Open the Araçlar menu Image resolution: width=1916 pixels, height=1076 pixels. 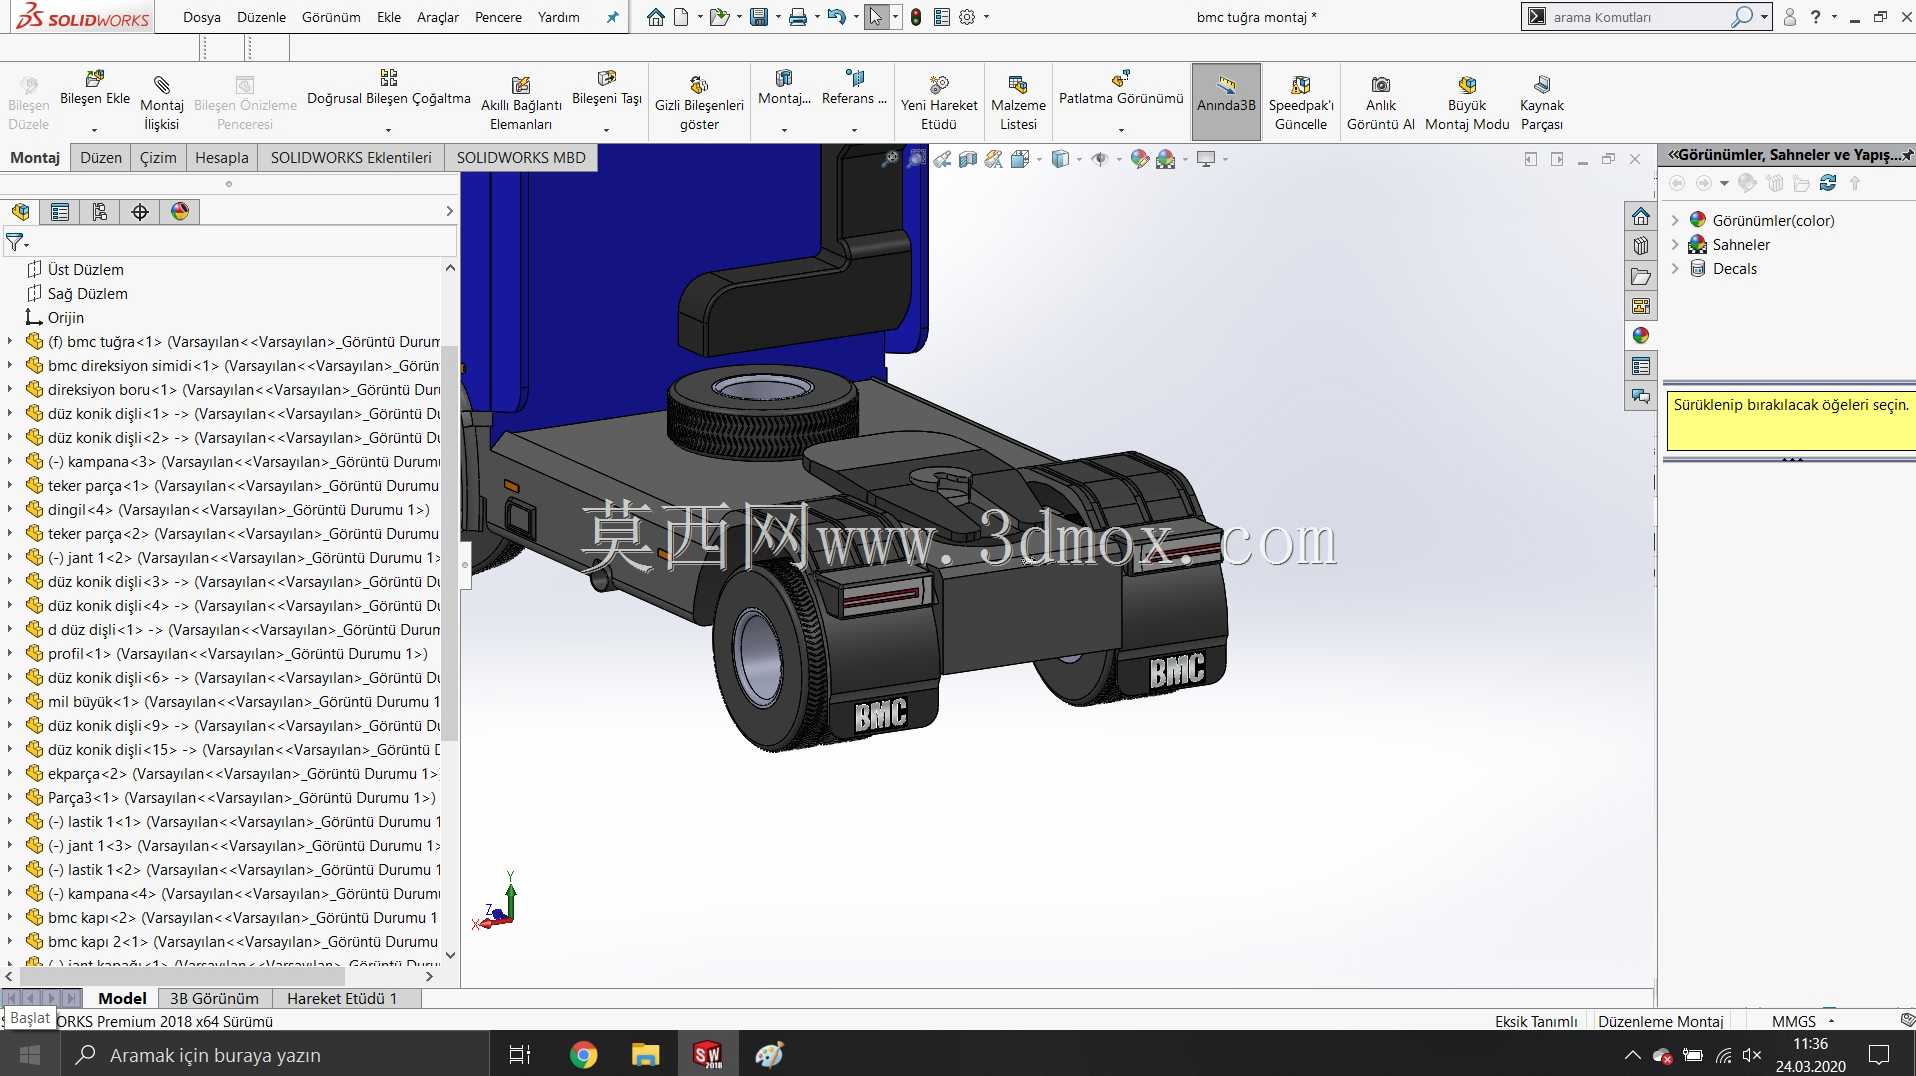(437, 17)
